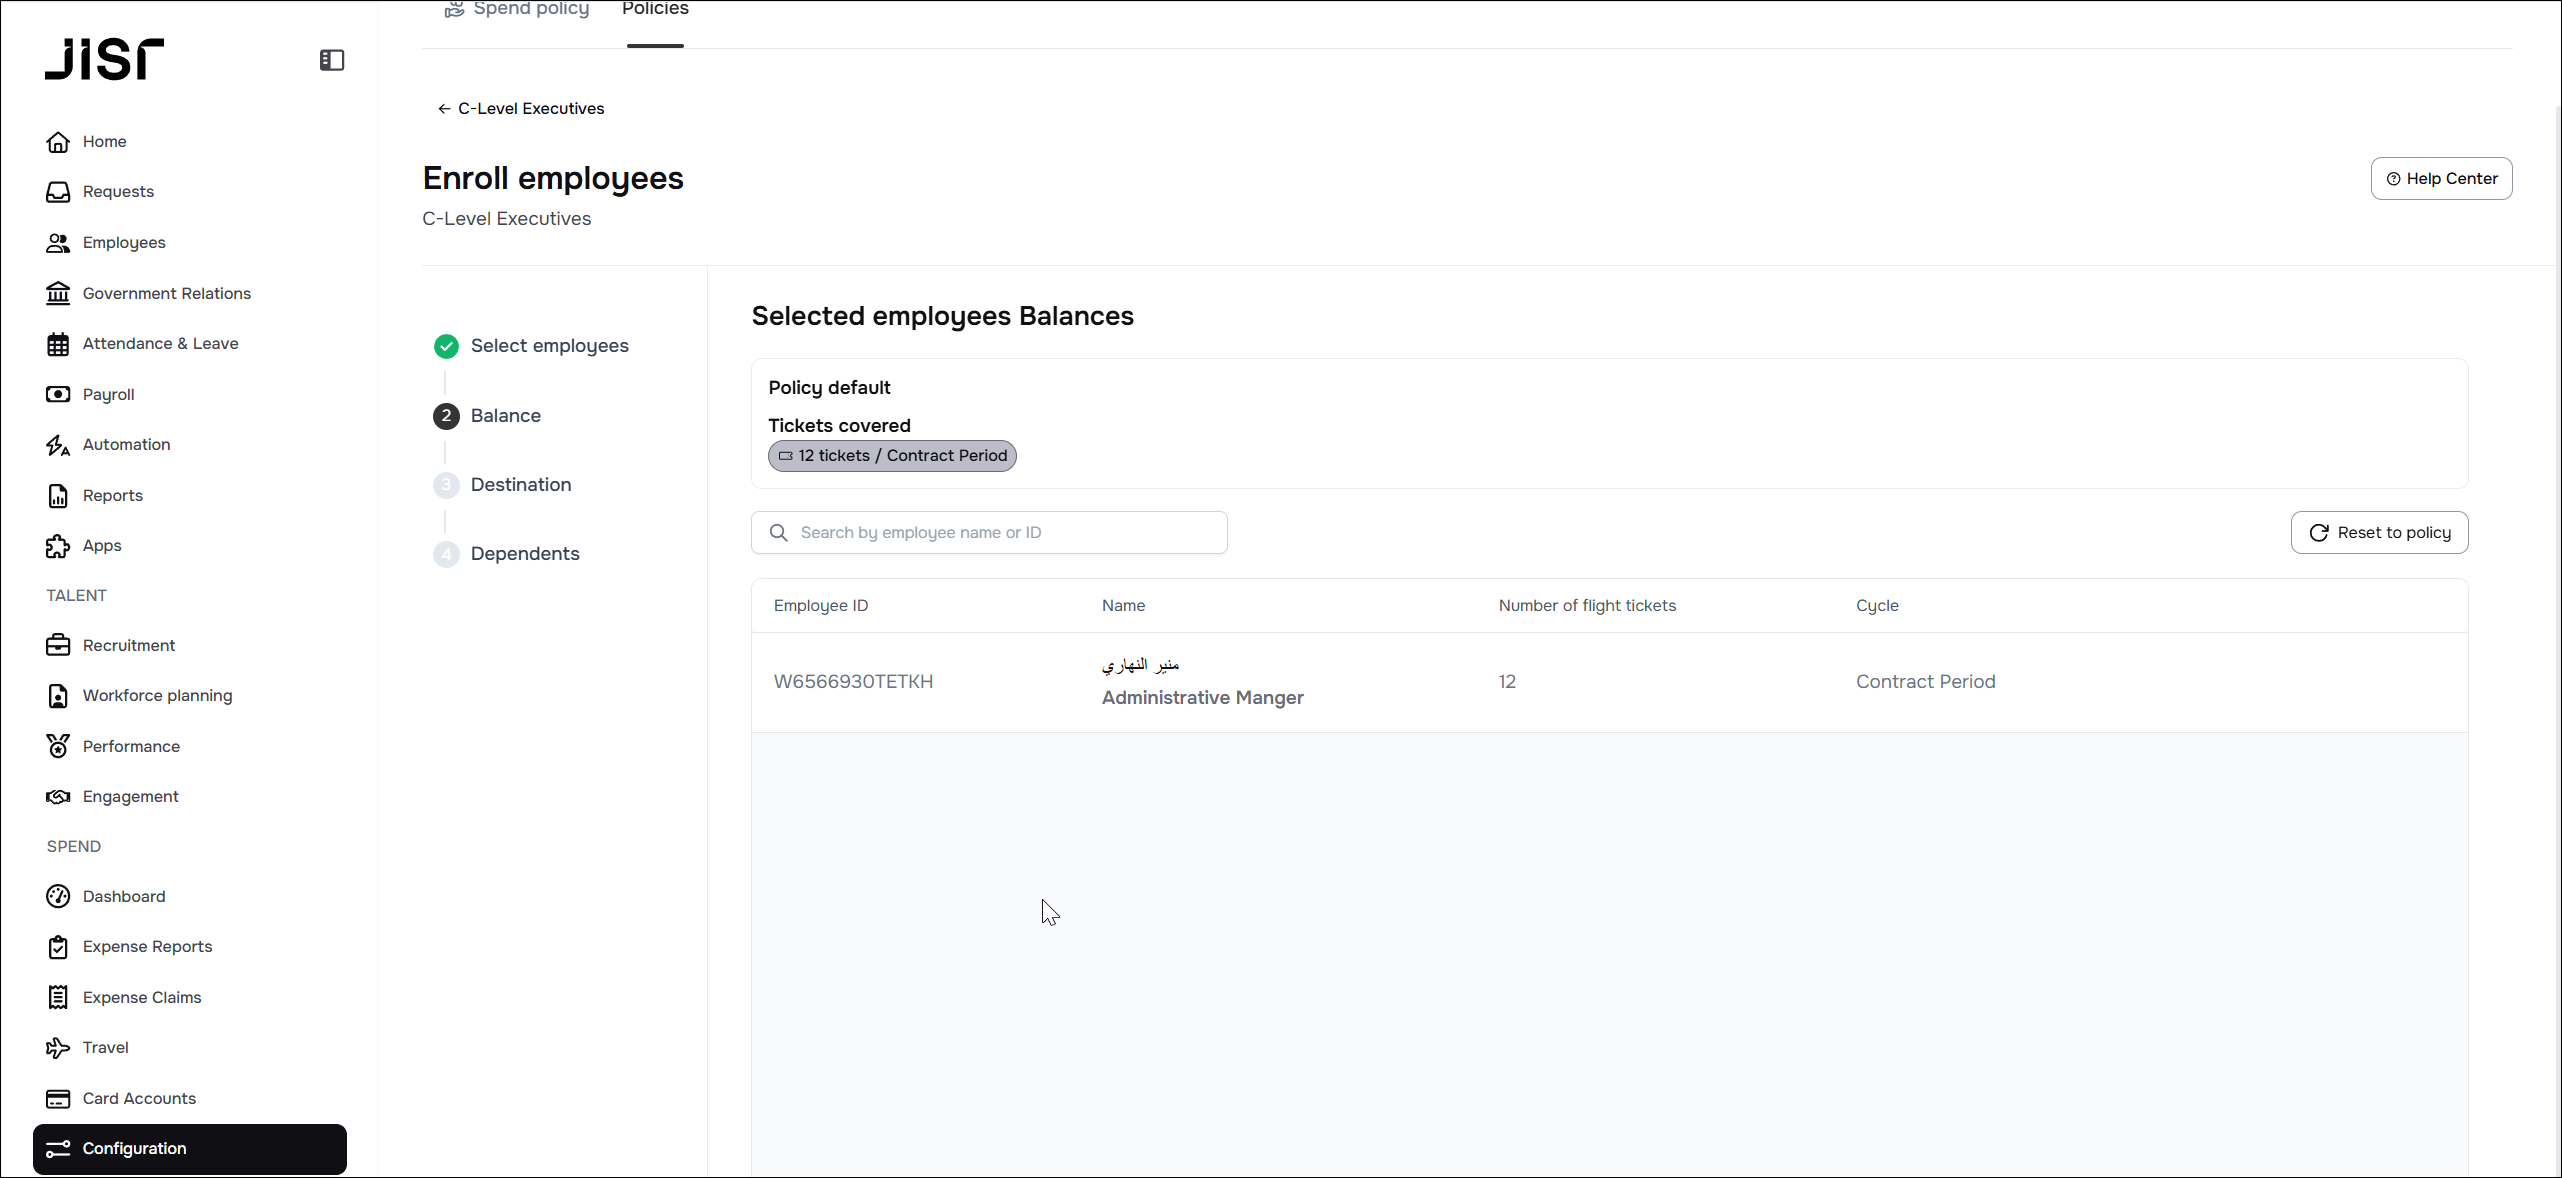Click the Travel airplane icon
2562x1178 pixels.
click(x=58, y=1047)
